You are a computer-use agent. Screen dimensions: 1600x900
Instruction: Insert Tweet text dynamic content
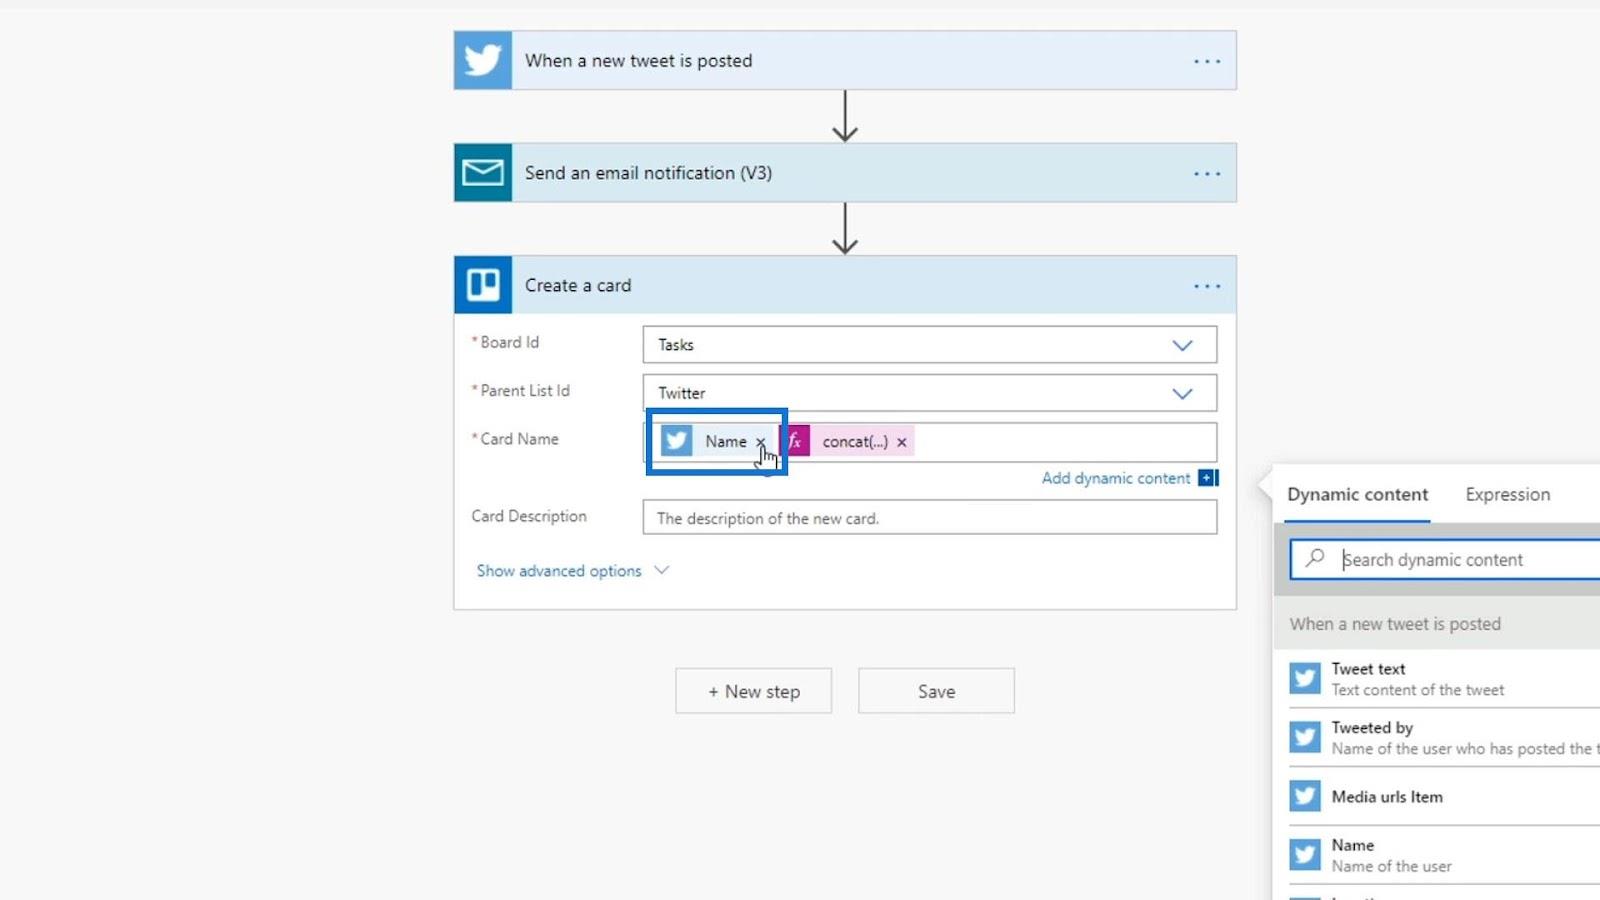1445,679
